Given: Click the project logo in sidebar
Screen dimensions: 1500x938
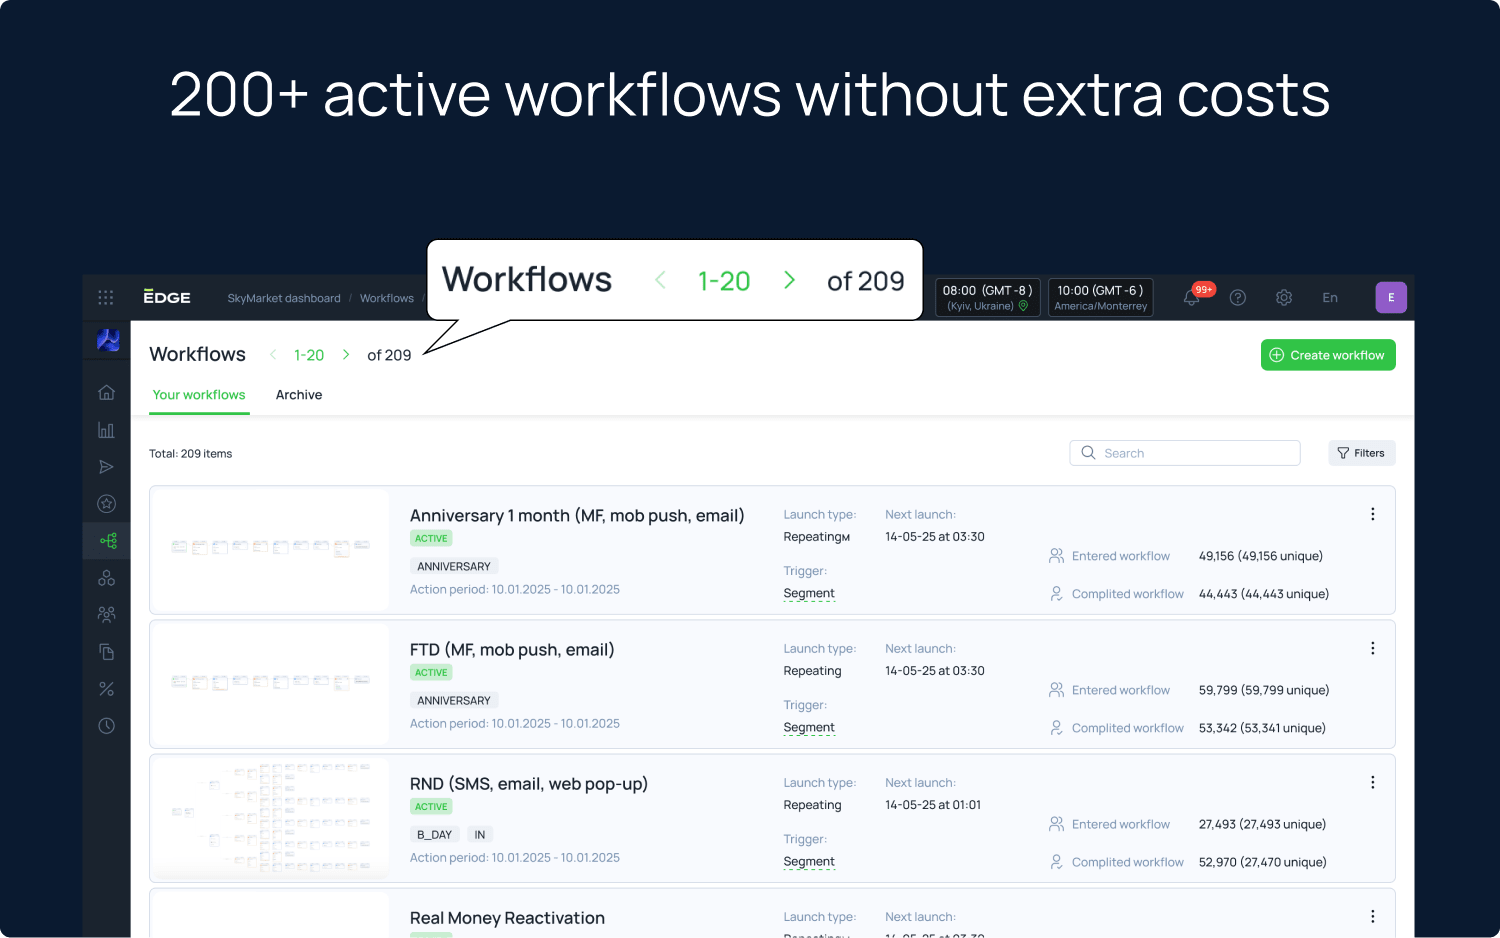Looking at the screenshot, I should click(x=107, y=340).
